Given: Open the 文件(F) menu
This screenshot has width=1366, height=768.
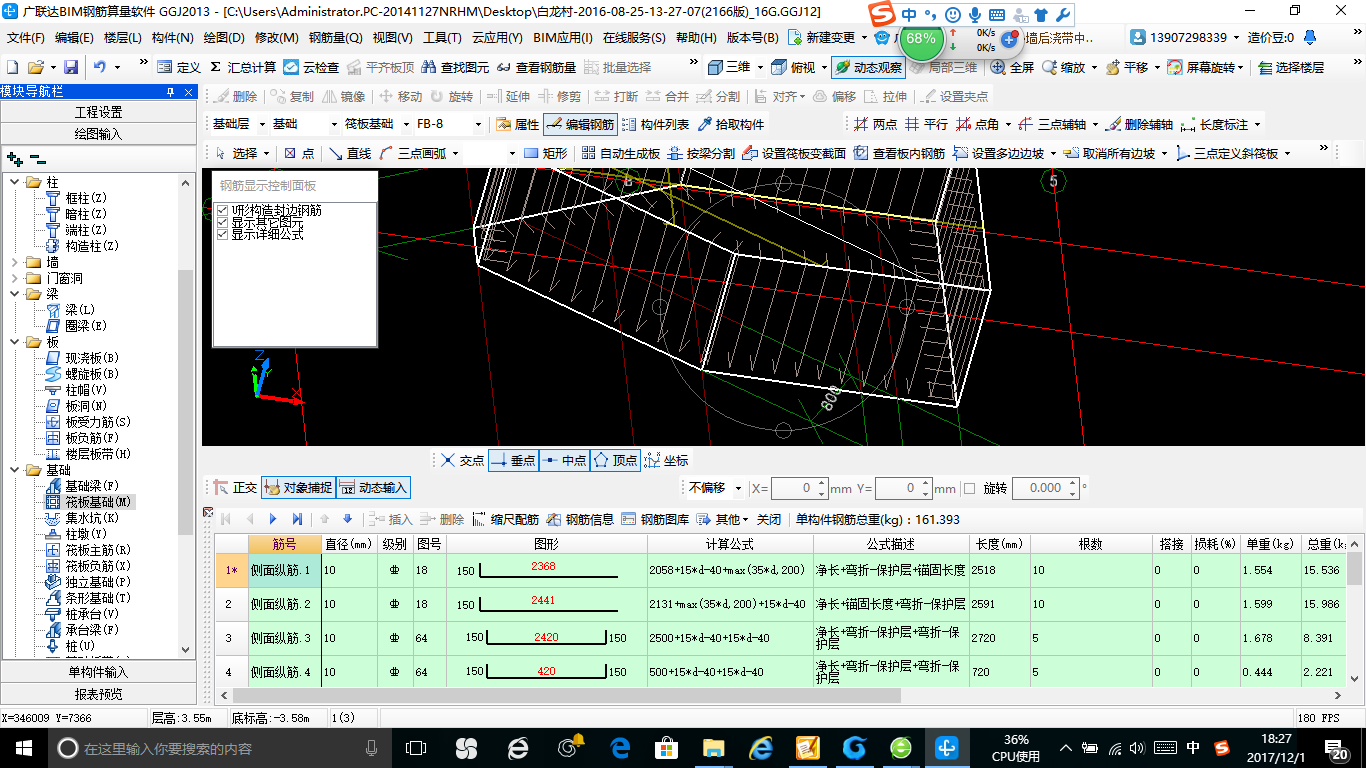Looking at the screenshot, I should pos(26,38).
